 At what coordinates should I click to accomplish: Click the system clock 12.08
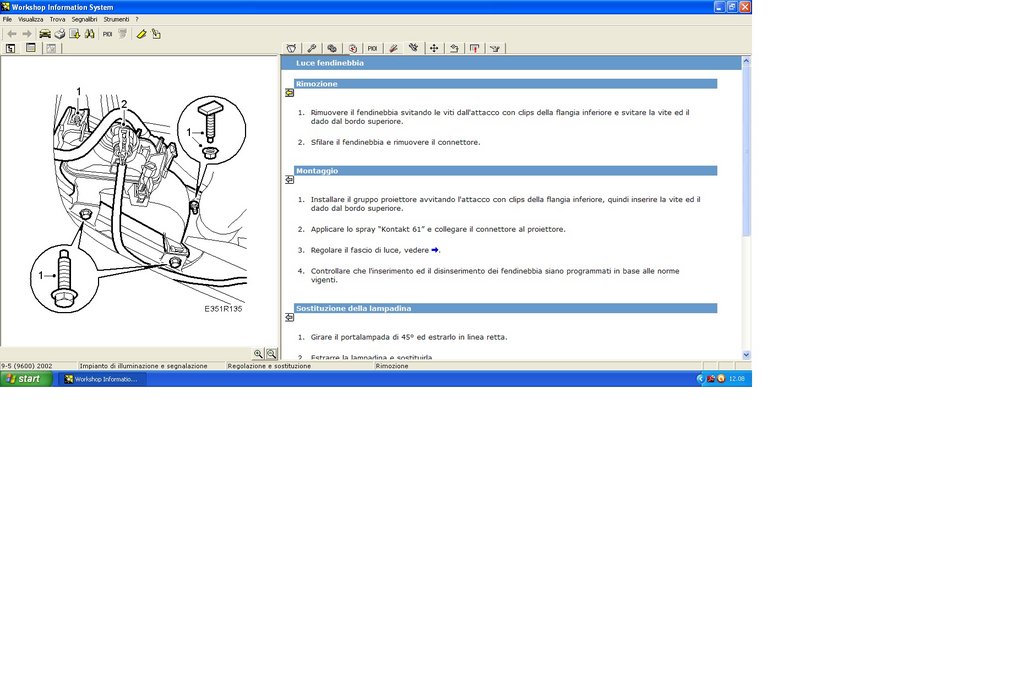737,379
